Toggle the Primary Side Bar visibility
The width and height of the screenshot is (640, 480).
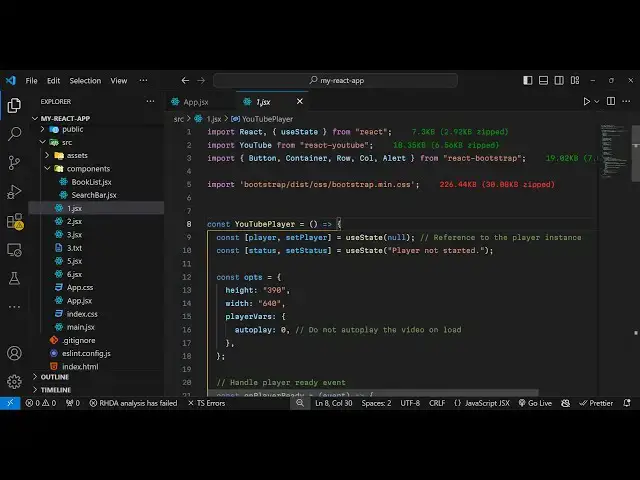click(527, 80)
